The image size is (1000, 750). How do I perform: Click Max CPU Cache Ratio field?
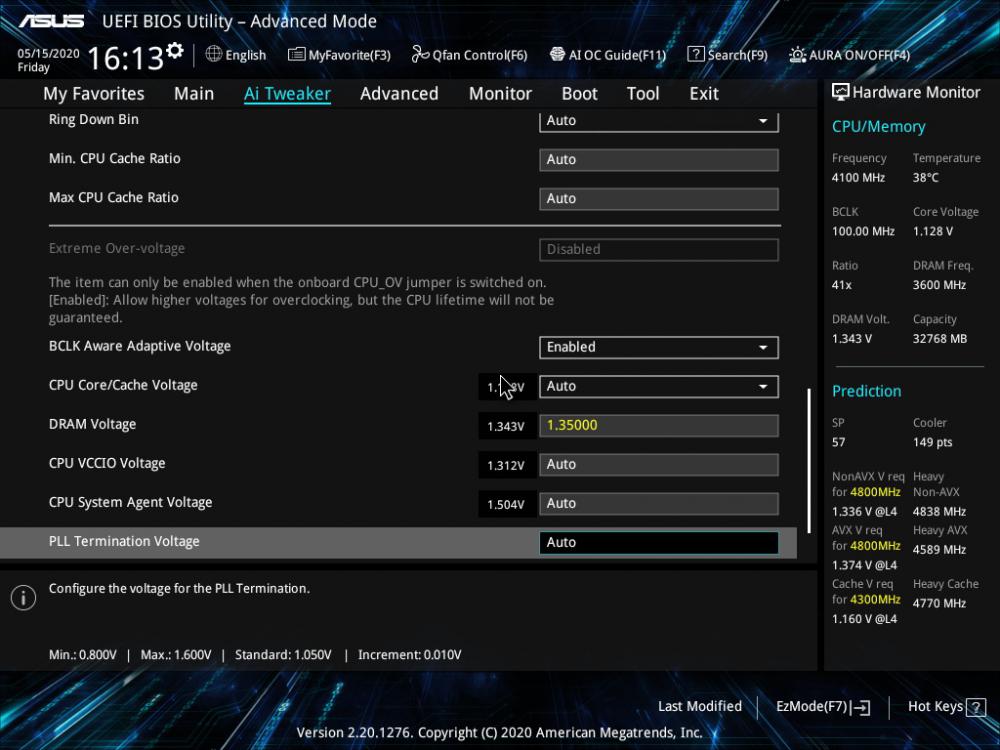659,198
